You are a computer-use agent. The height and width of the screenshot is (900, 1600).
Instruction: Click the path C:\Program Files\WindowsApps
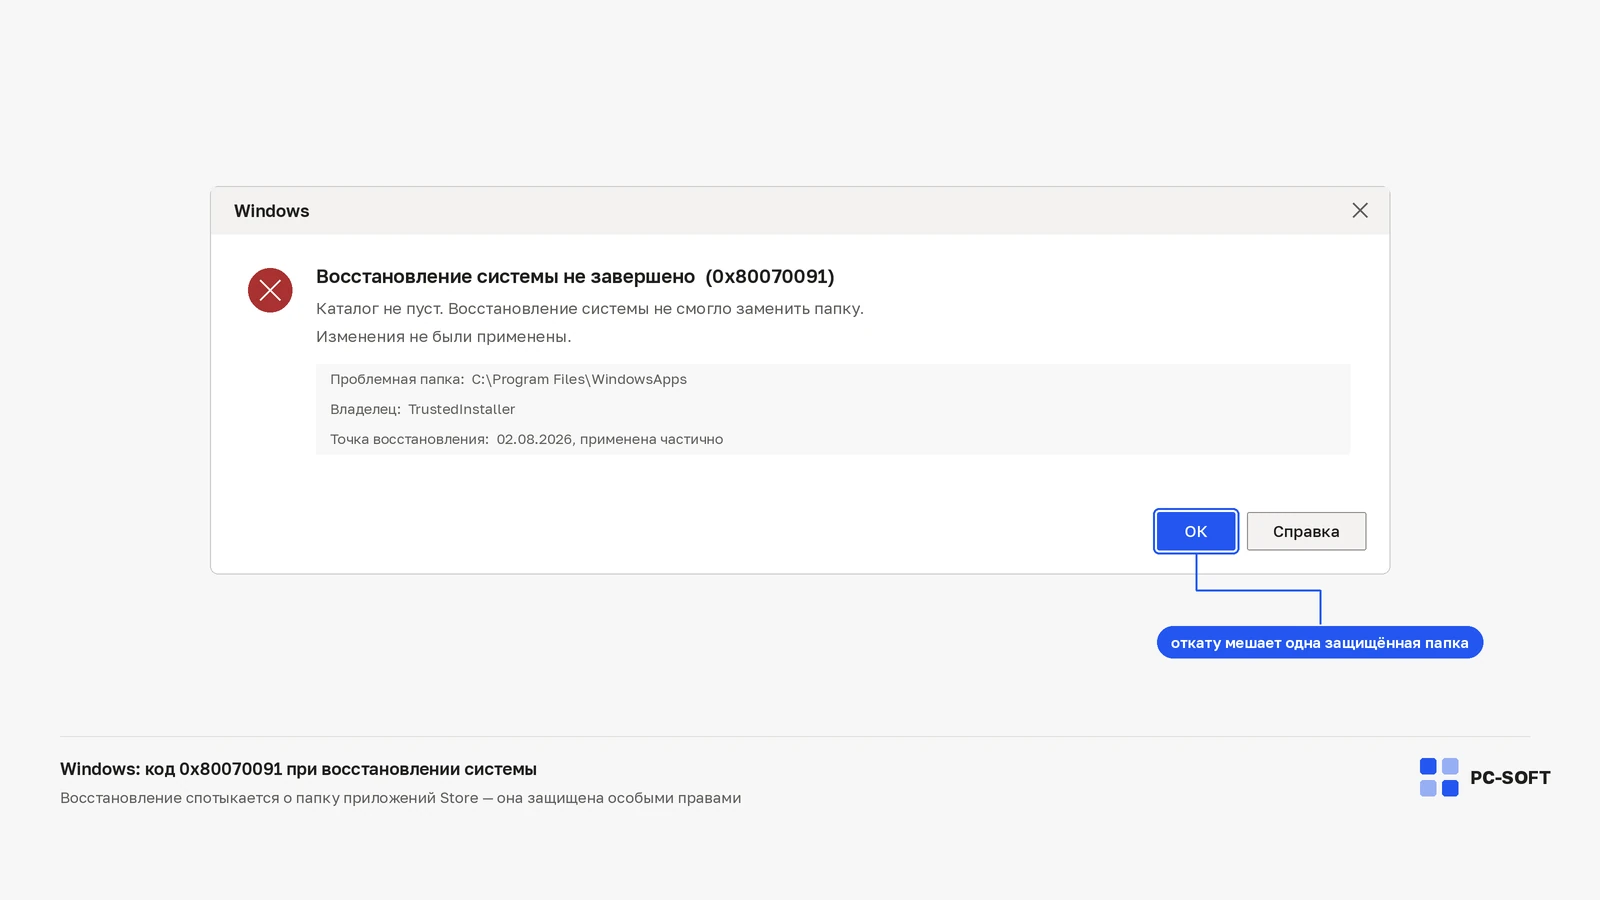pos(579,379)
